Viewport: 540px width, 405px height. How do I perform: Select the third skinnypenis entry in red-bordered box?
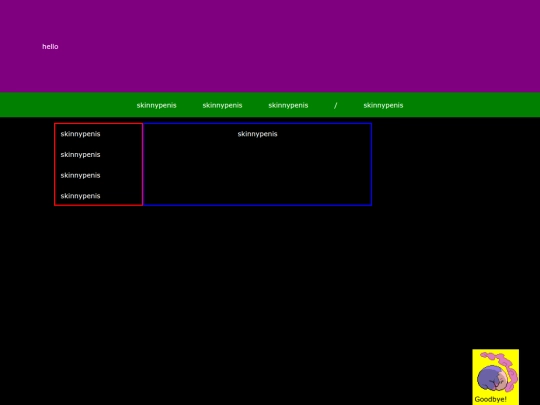coord(80,175)
